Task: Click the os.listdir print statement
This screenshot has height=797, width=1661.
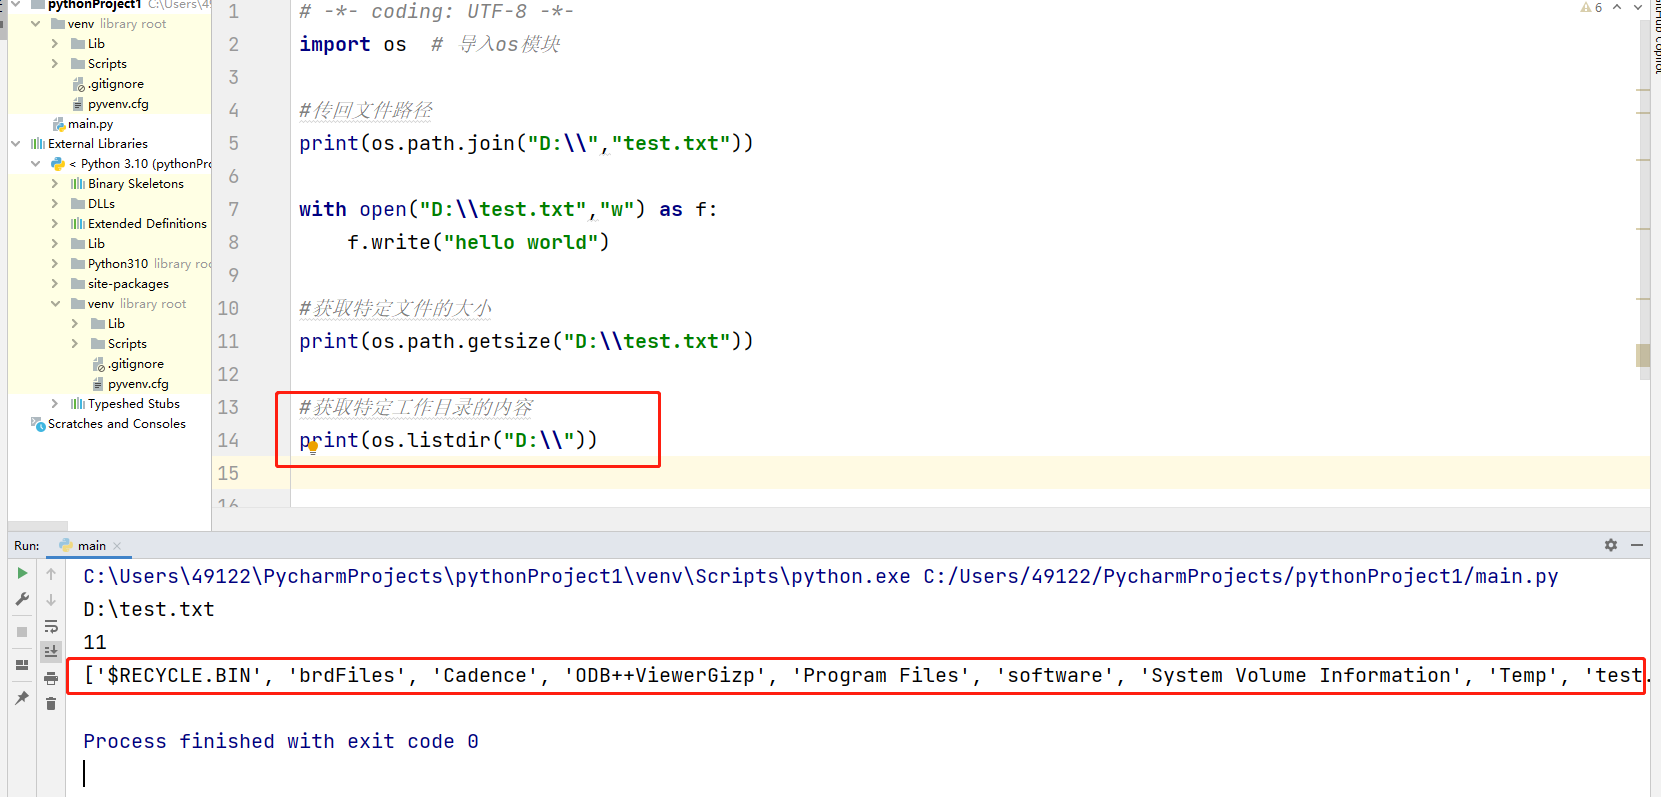Action: tap(448, 440)
